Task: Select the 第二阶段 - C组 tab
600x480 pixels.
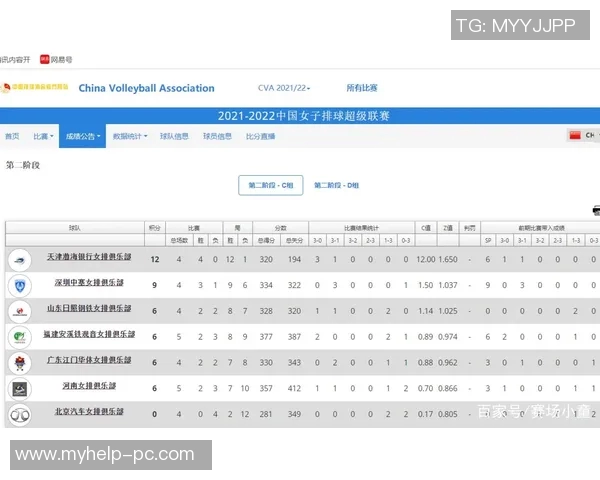Action: pyautogui.click(x=271, y=185)
